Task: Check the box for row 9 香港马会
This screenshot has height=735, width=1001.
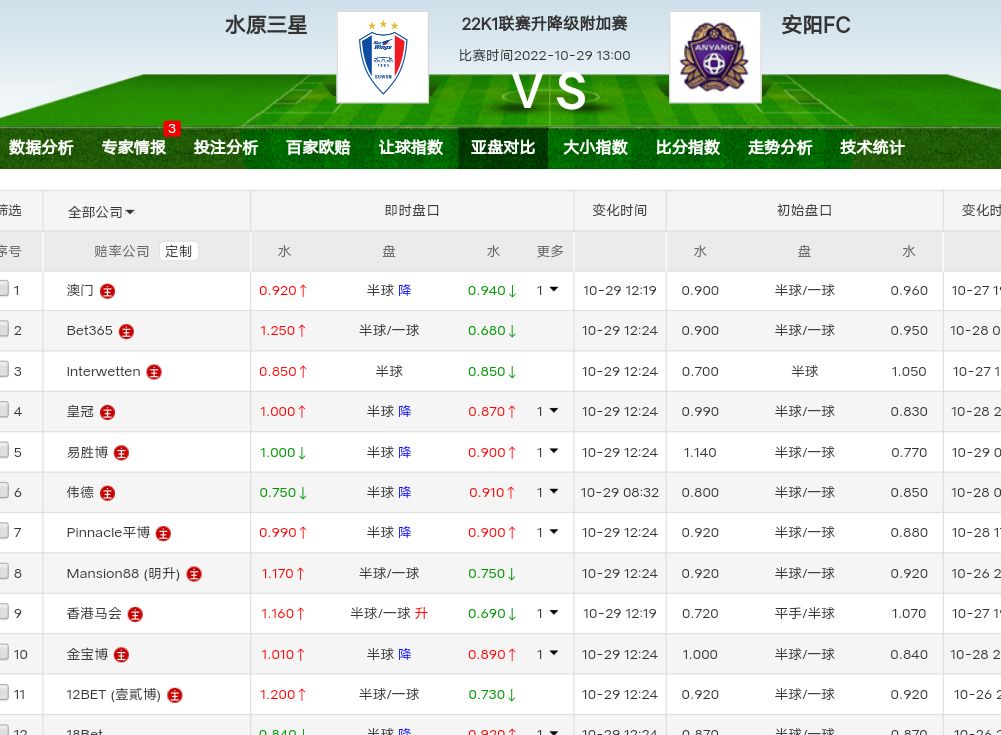Action: coord(4,612)
